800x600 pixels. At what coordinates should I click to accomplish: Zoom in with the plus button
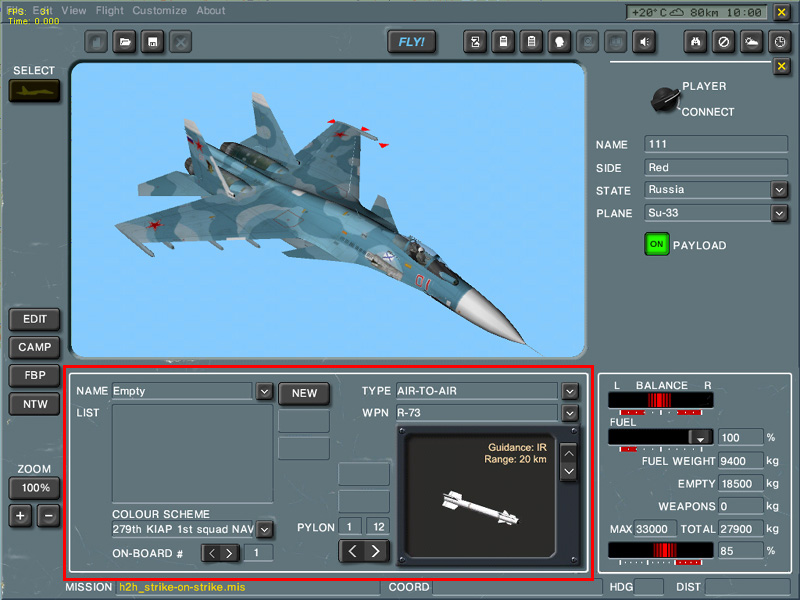(x=20, y=516)
